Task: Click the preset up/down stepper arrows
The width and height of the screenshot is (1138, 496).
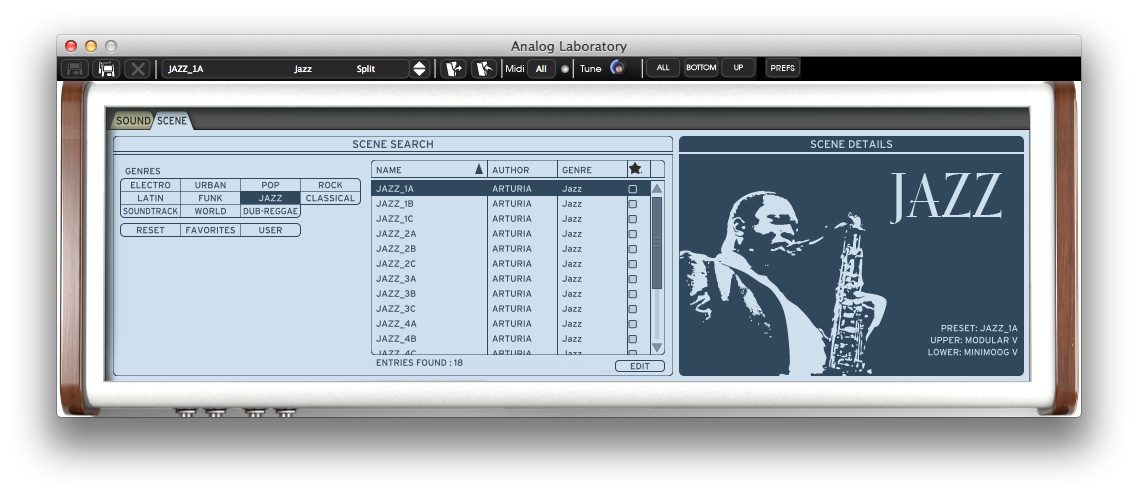Action: tap(419, 69)
